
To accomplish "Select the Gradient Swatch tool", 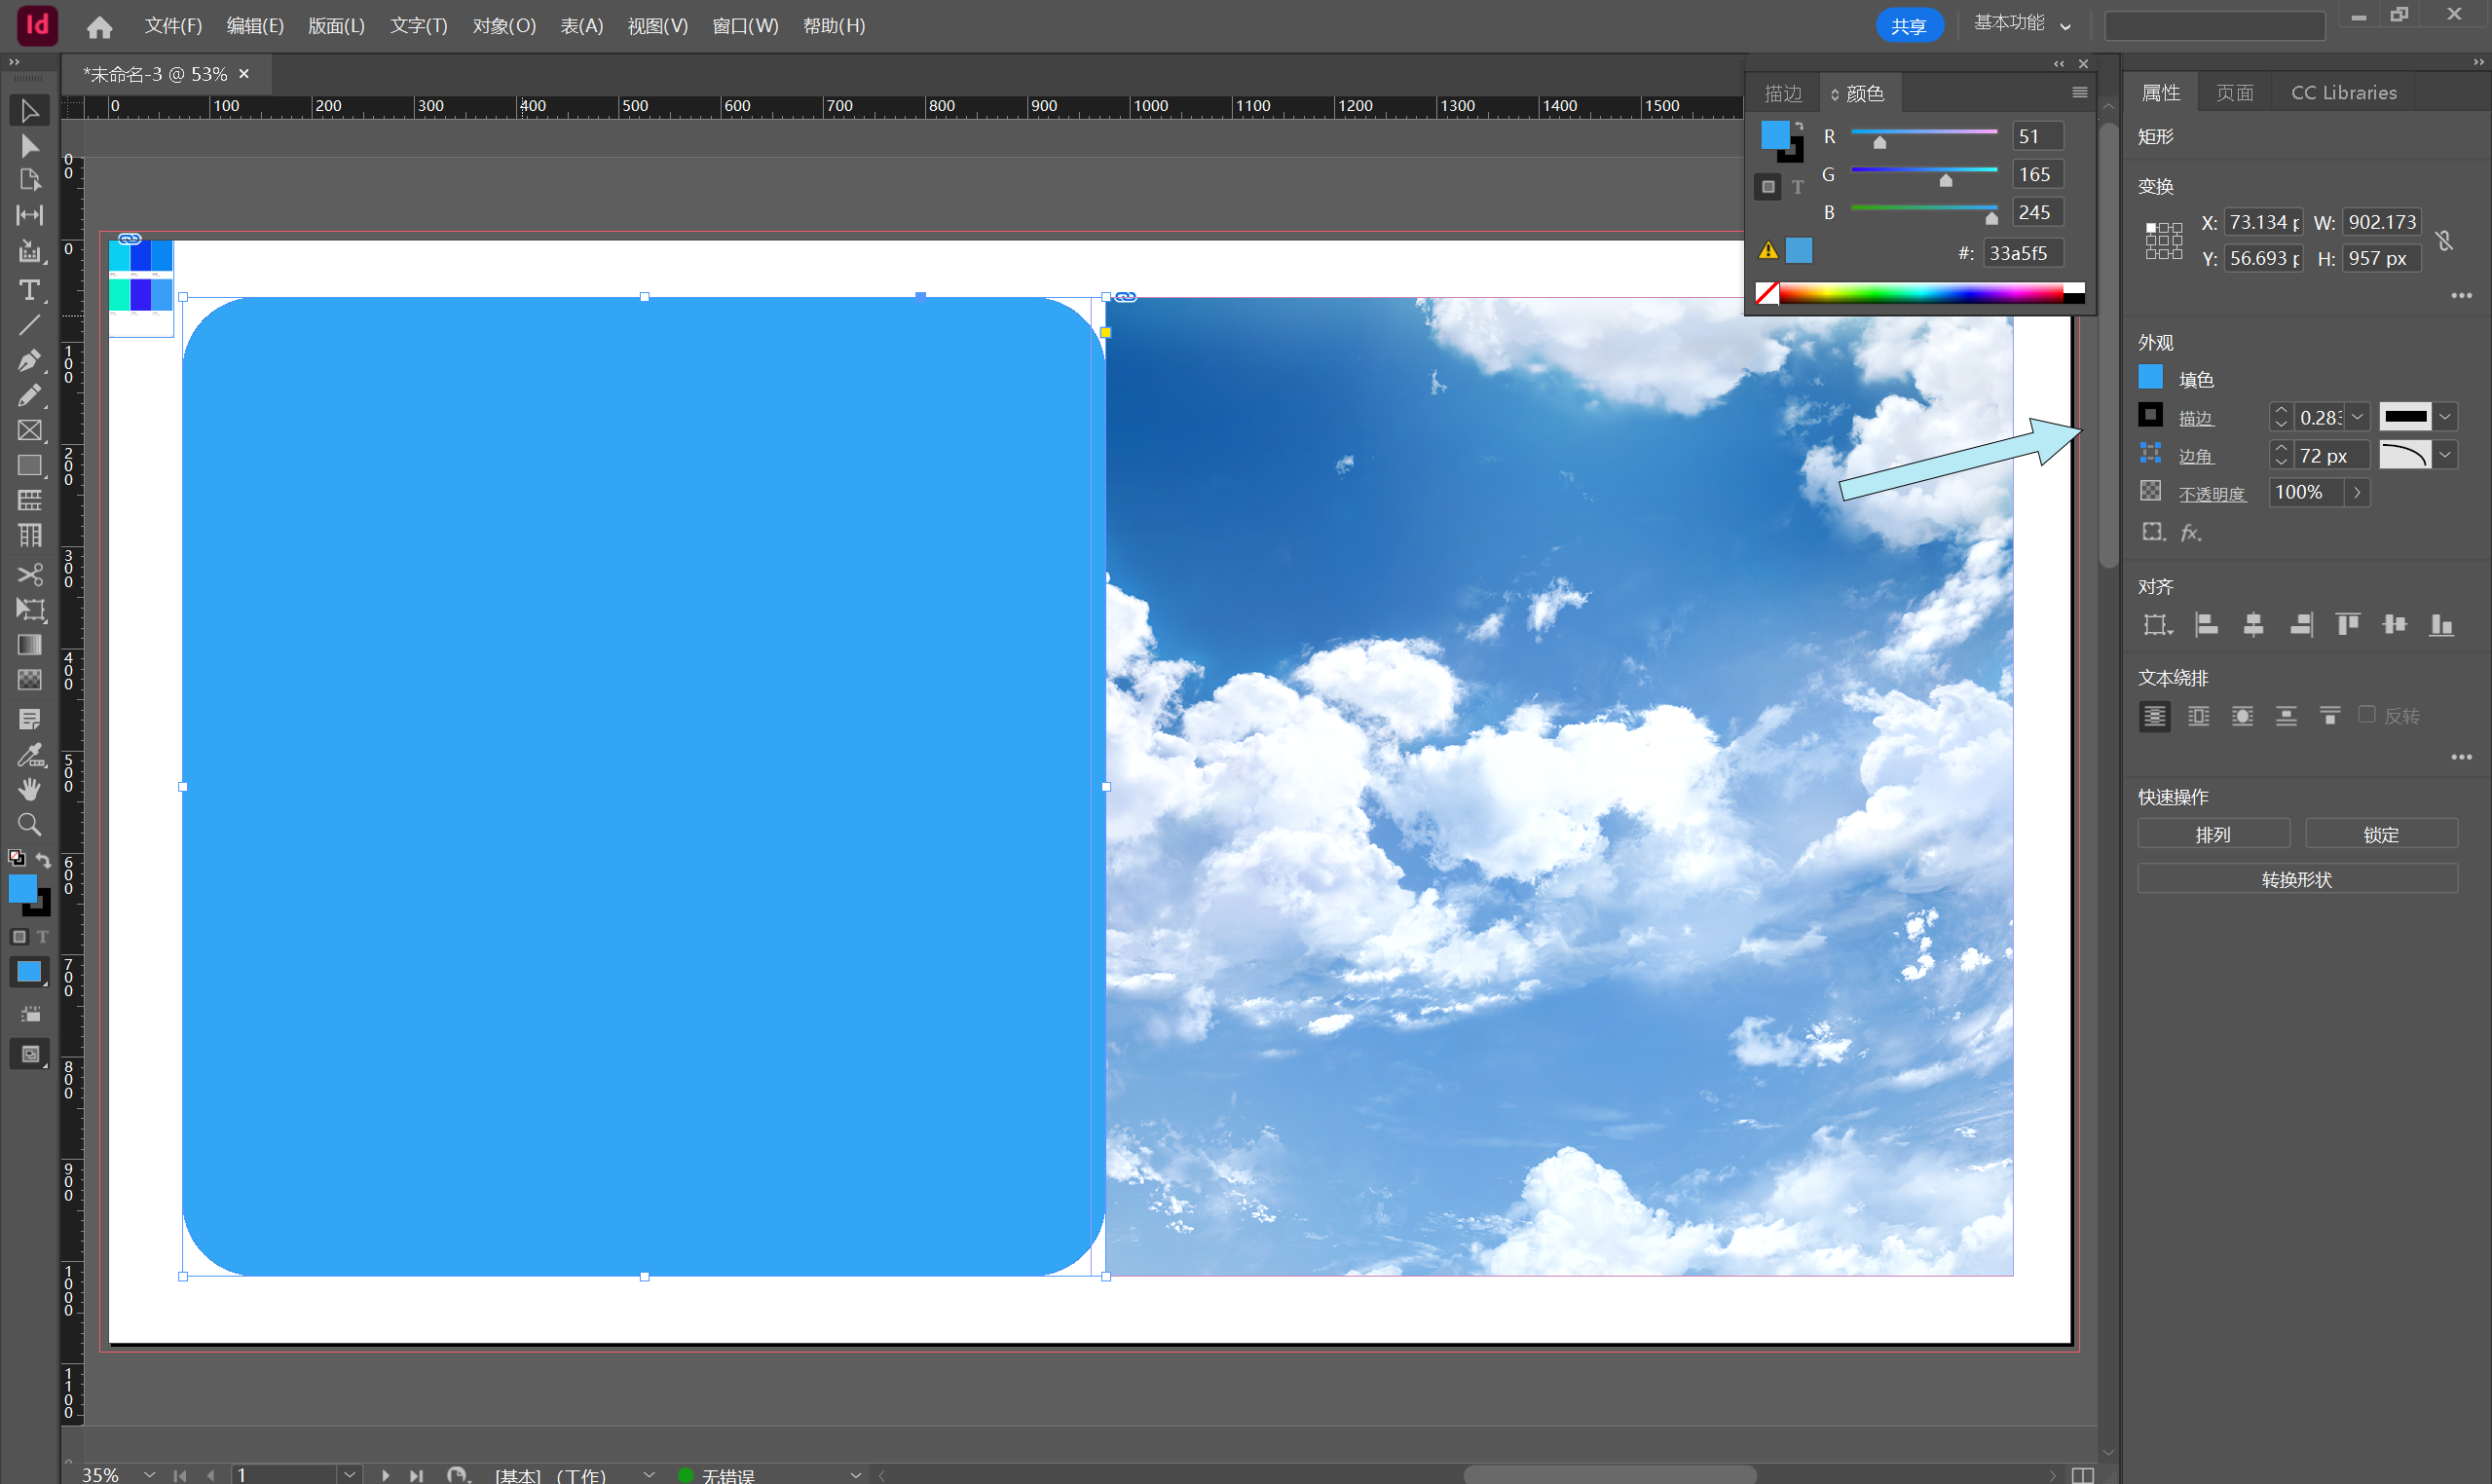I will click(29, 645).
